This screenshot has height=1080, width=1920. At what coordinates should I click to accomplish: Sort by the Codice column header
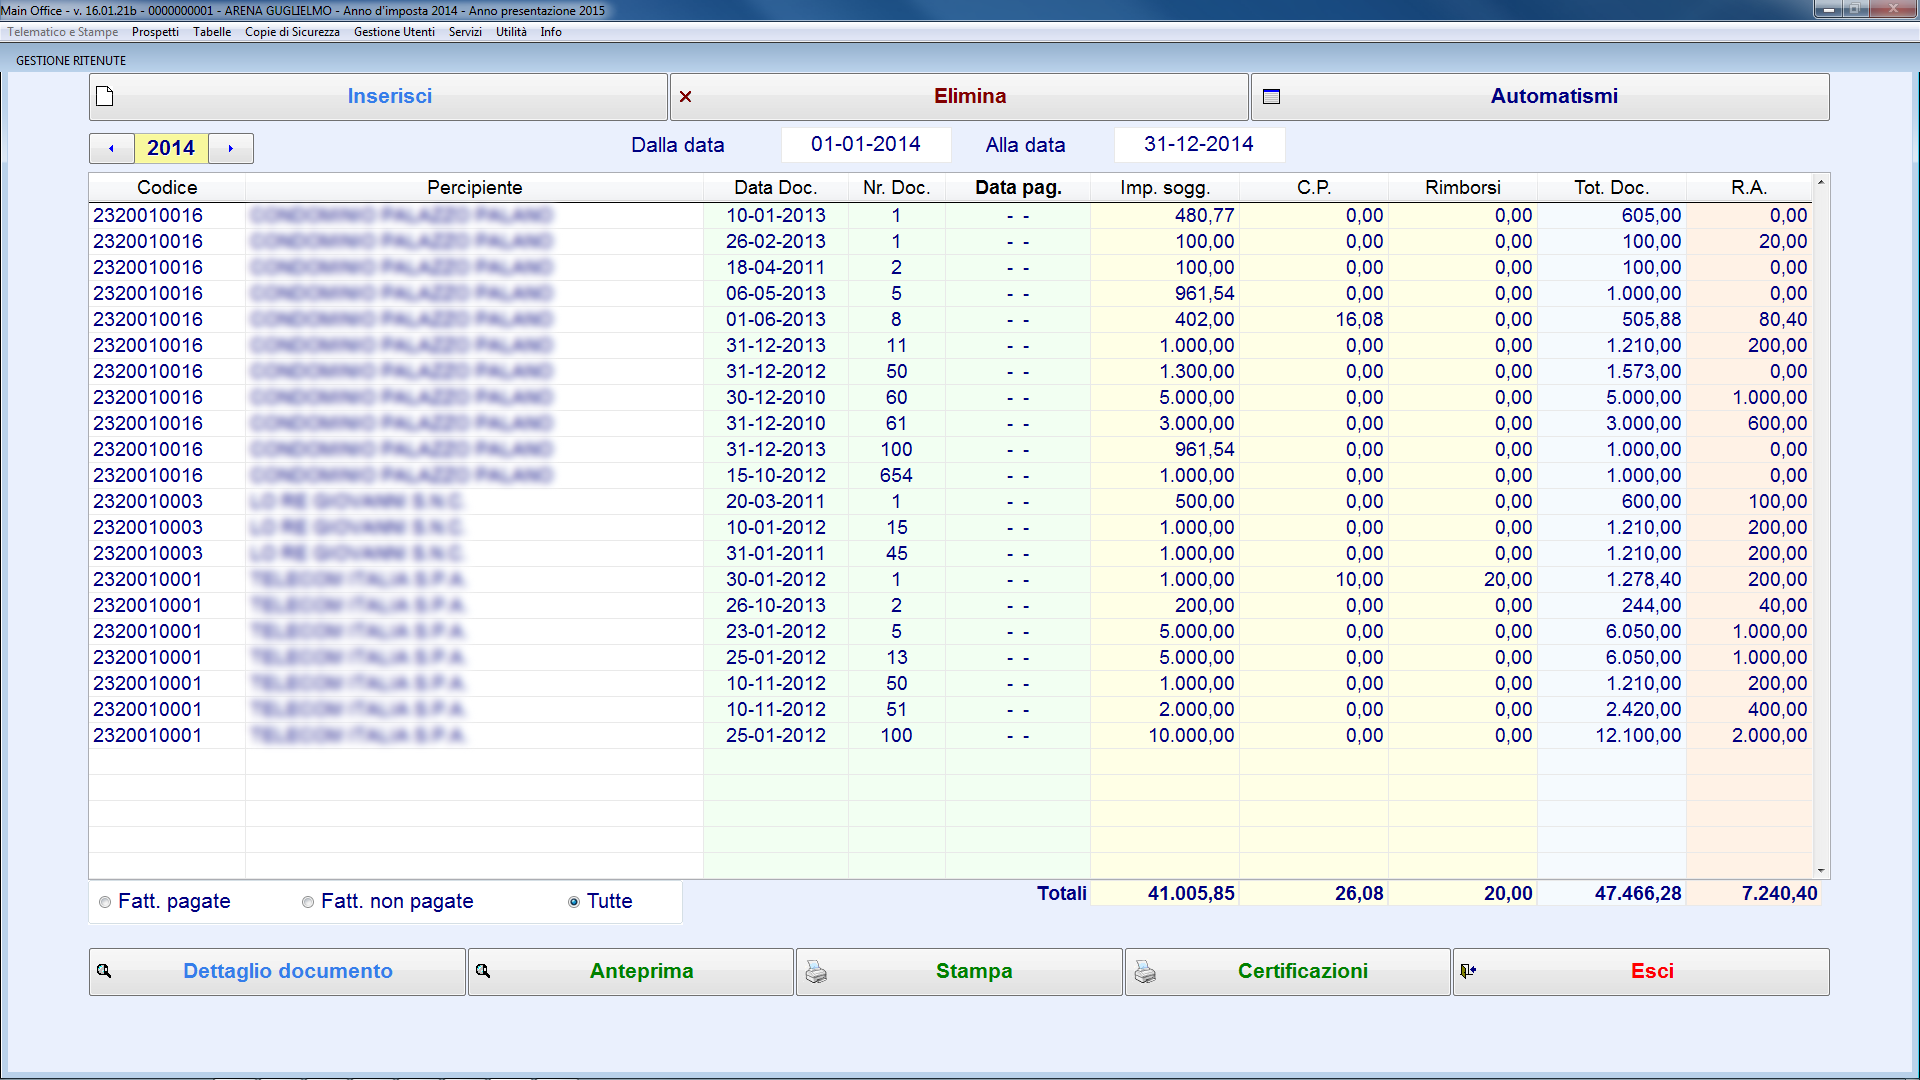[x=167, y=188]
